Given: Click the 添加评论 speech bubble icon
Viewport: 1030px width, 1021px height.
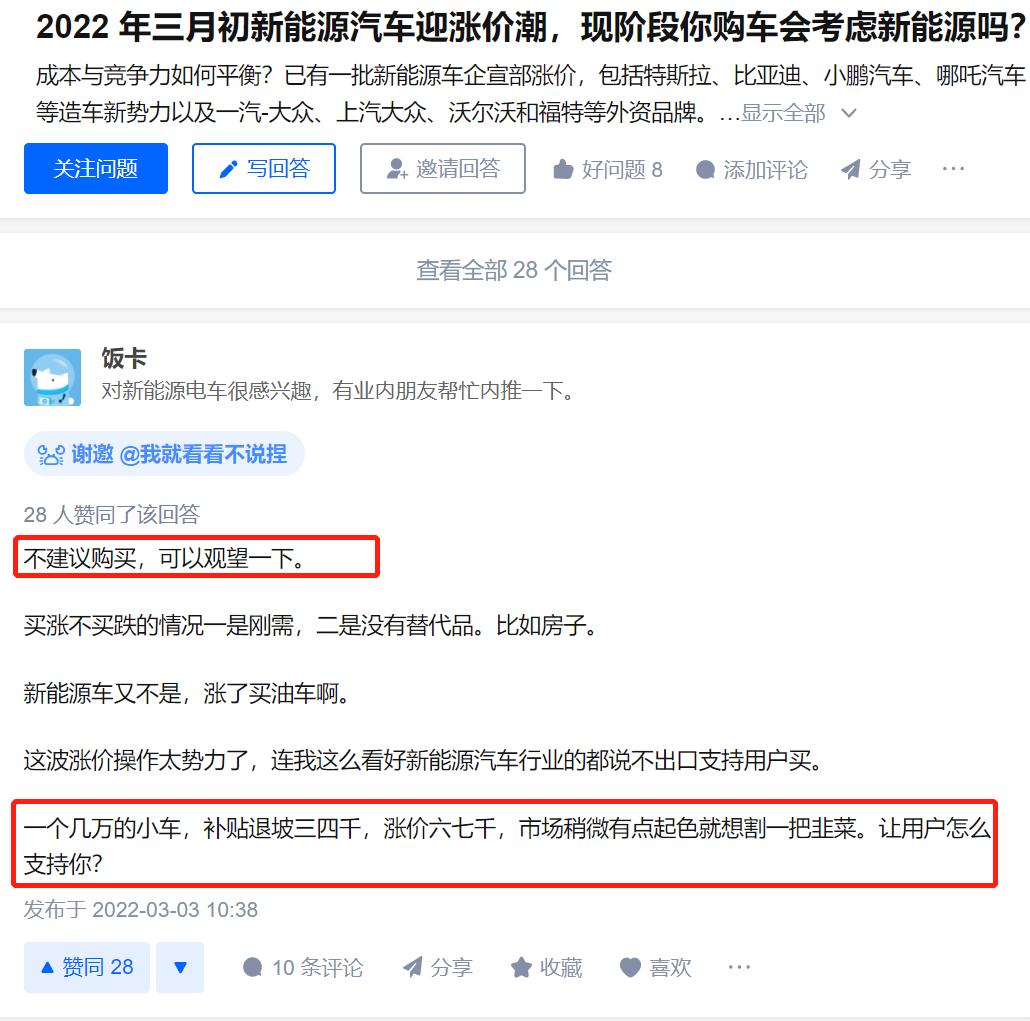Looking at the screenshot, I should [x=705, y=170].
